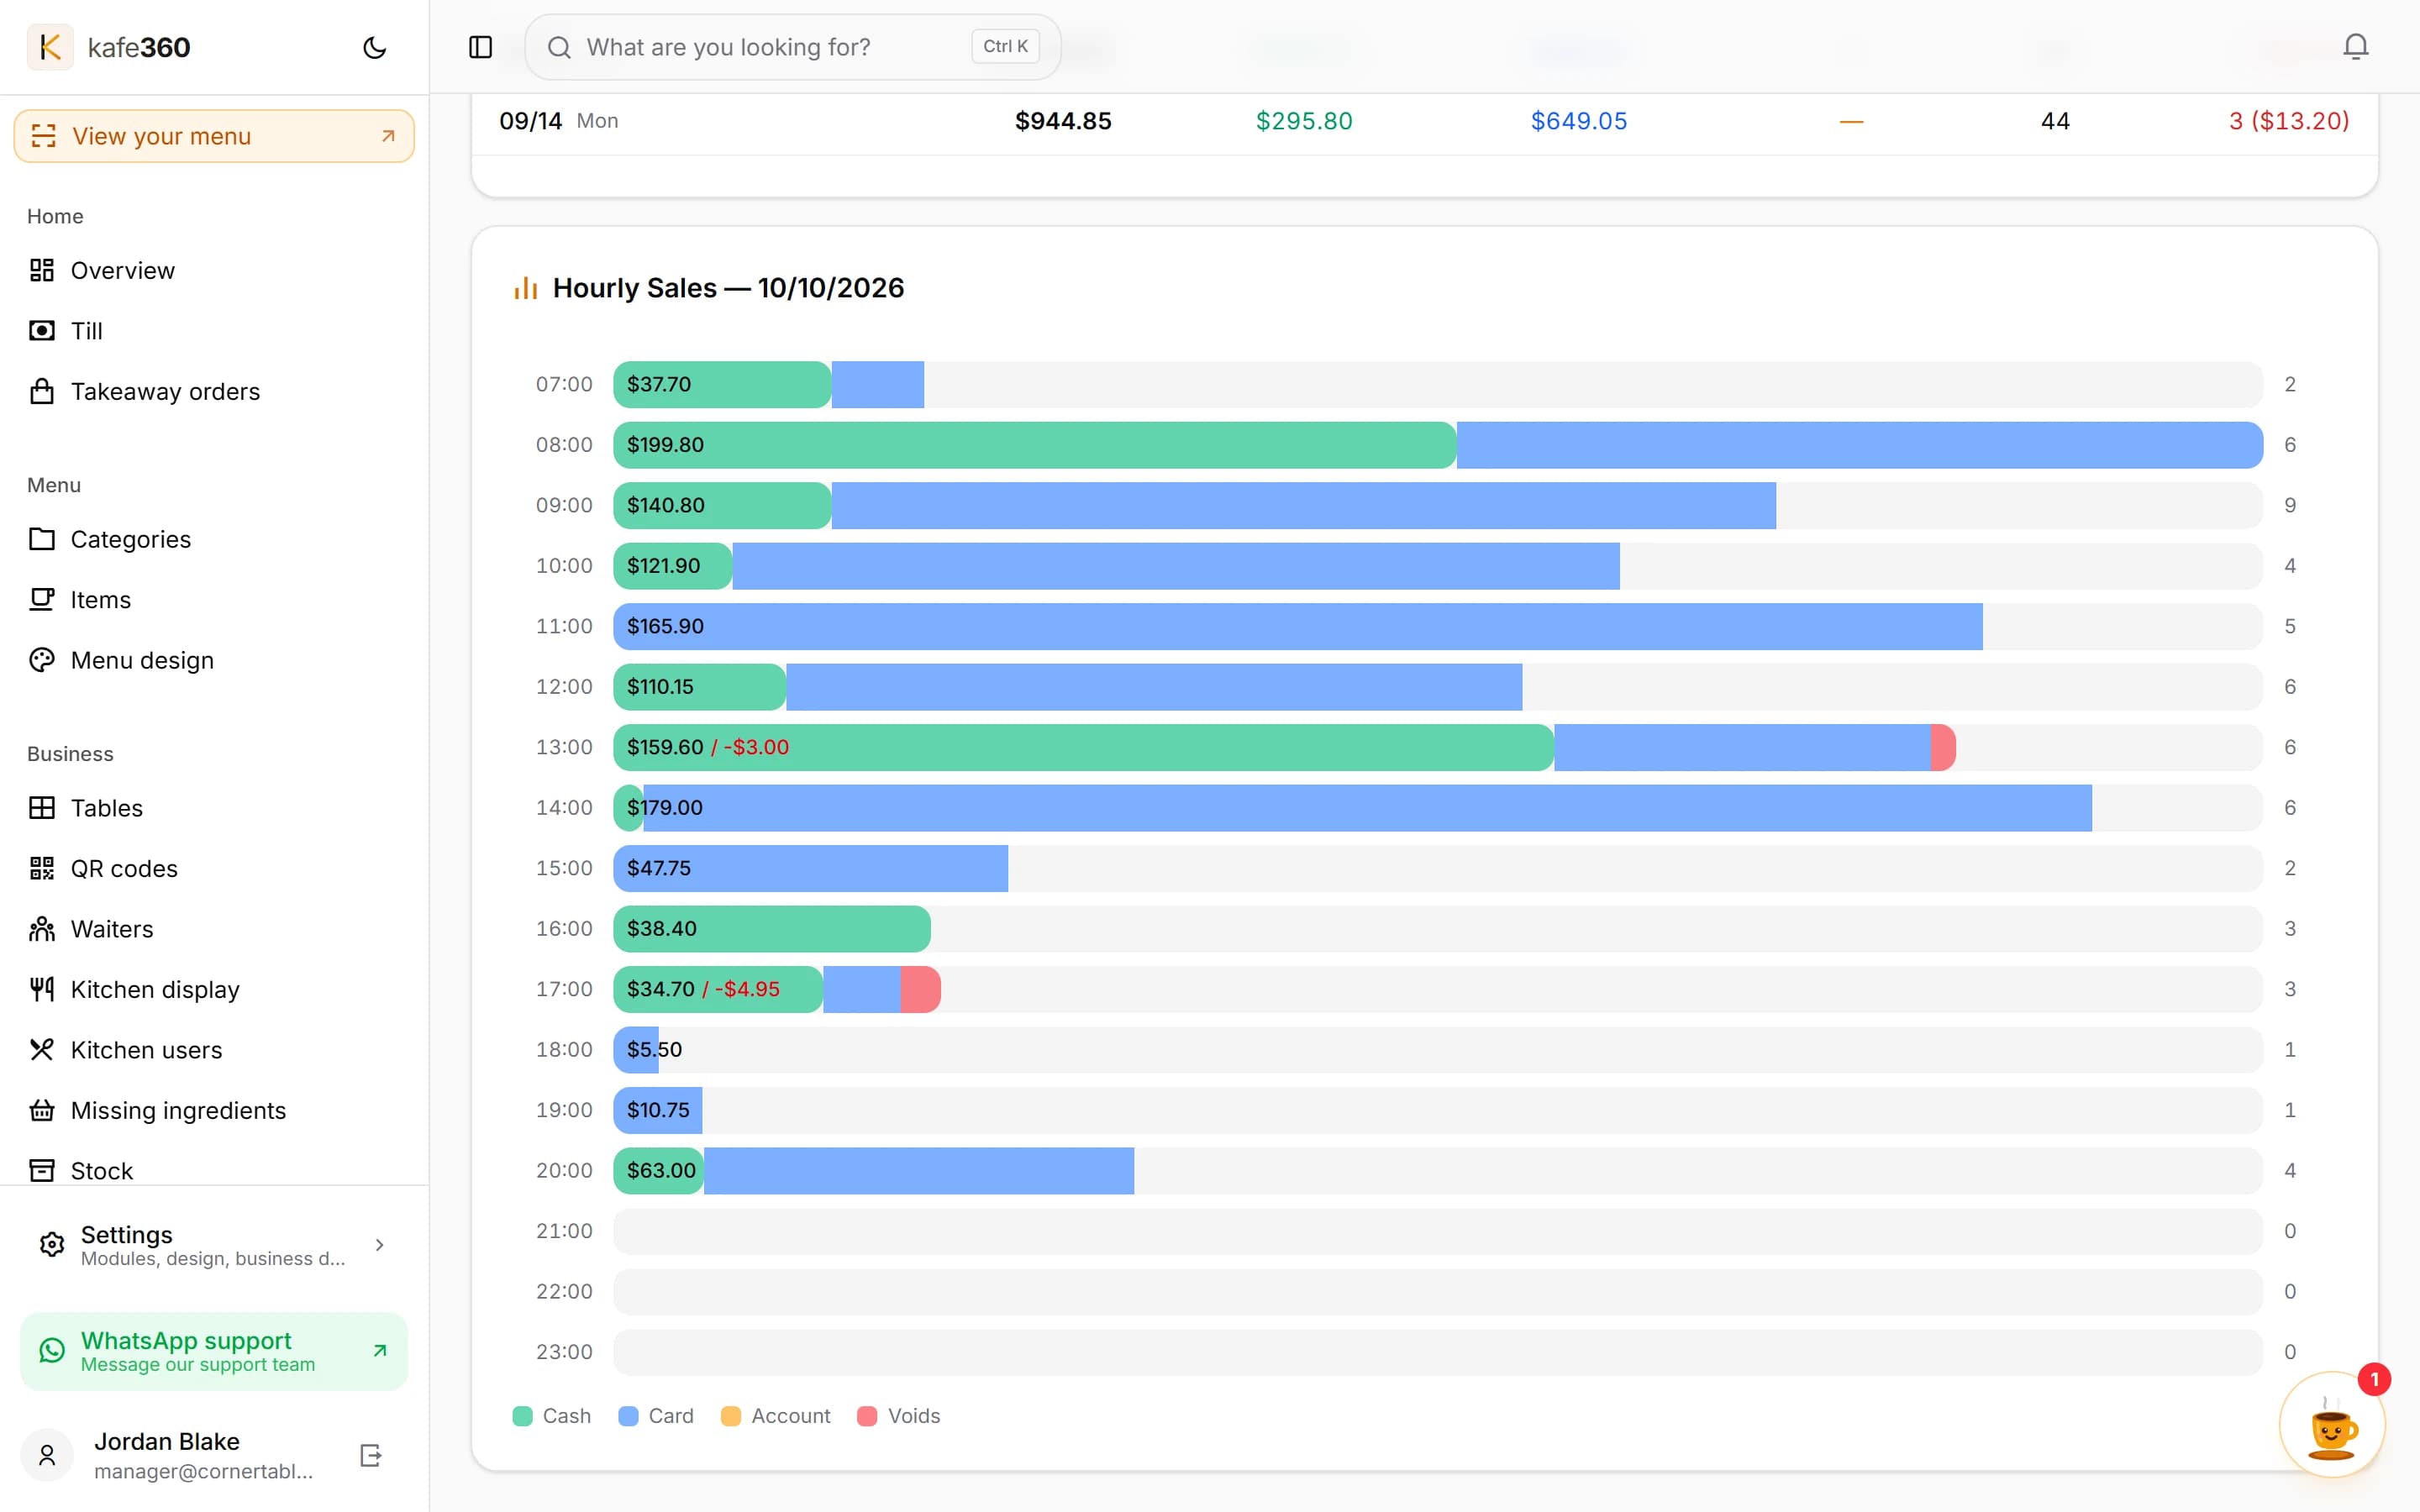Open the coffee cup chat widget
The width and height of the screenshot is (2420, 1512).
point(2332,1425)
